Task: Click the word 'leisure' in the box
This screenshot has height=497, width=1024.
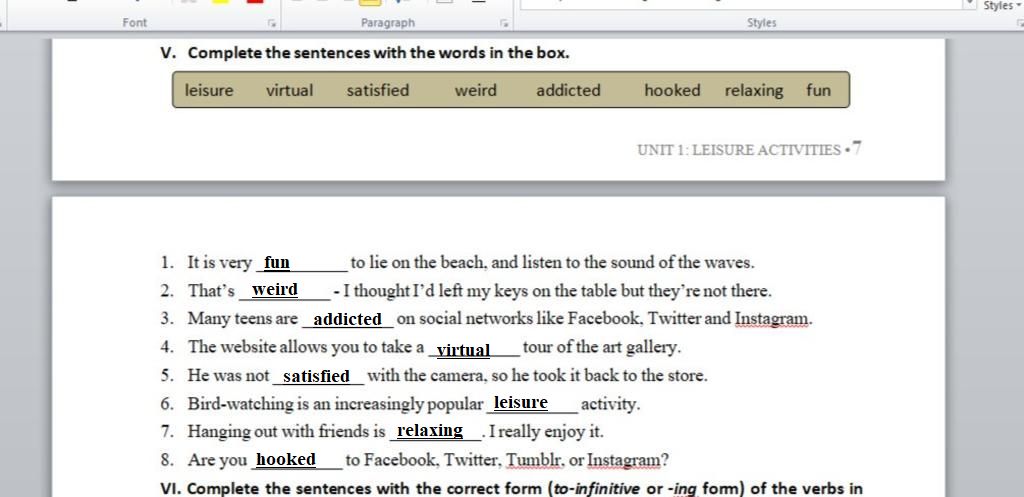Action: click(209, 90)
